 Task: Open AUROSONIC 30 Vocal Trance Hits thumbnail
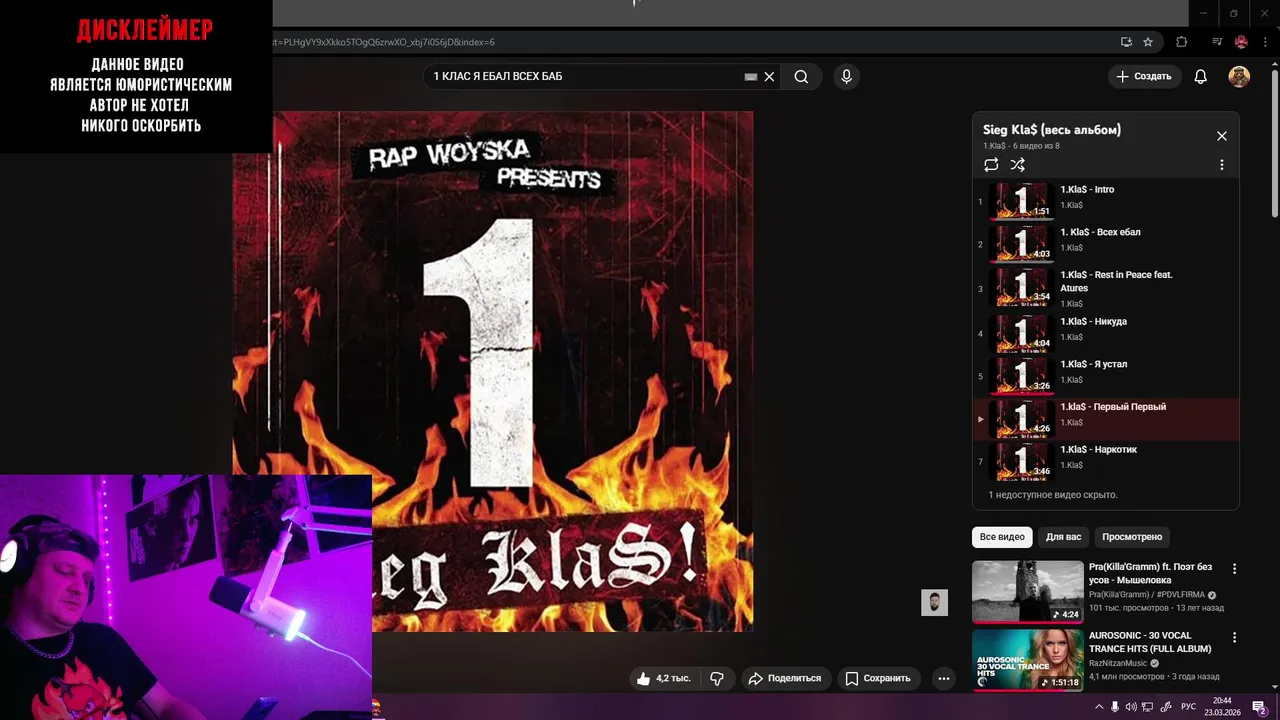(1027, 660)
